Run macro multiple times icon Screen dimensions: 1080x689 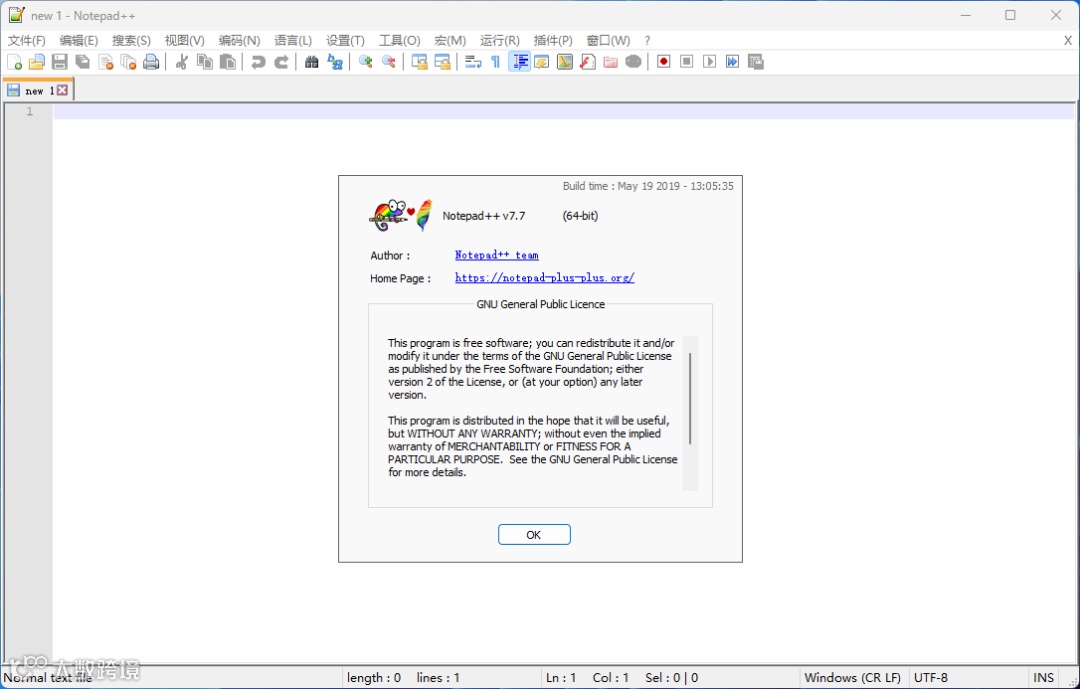pos(732,62)
